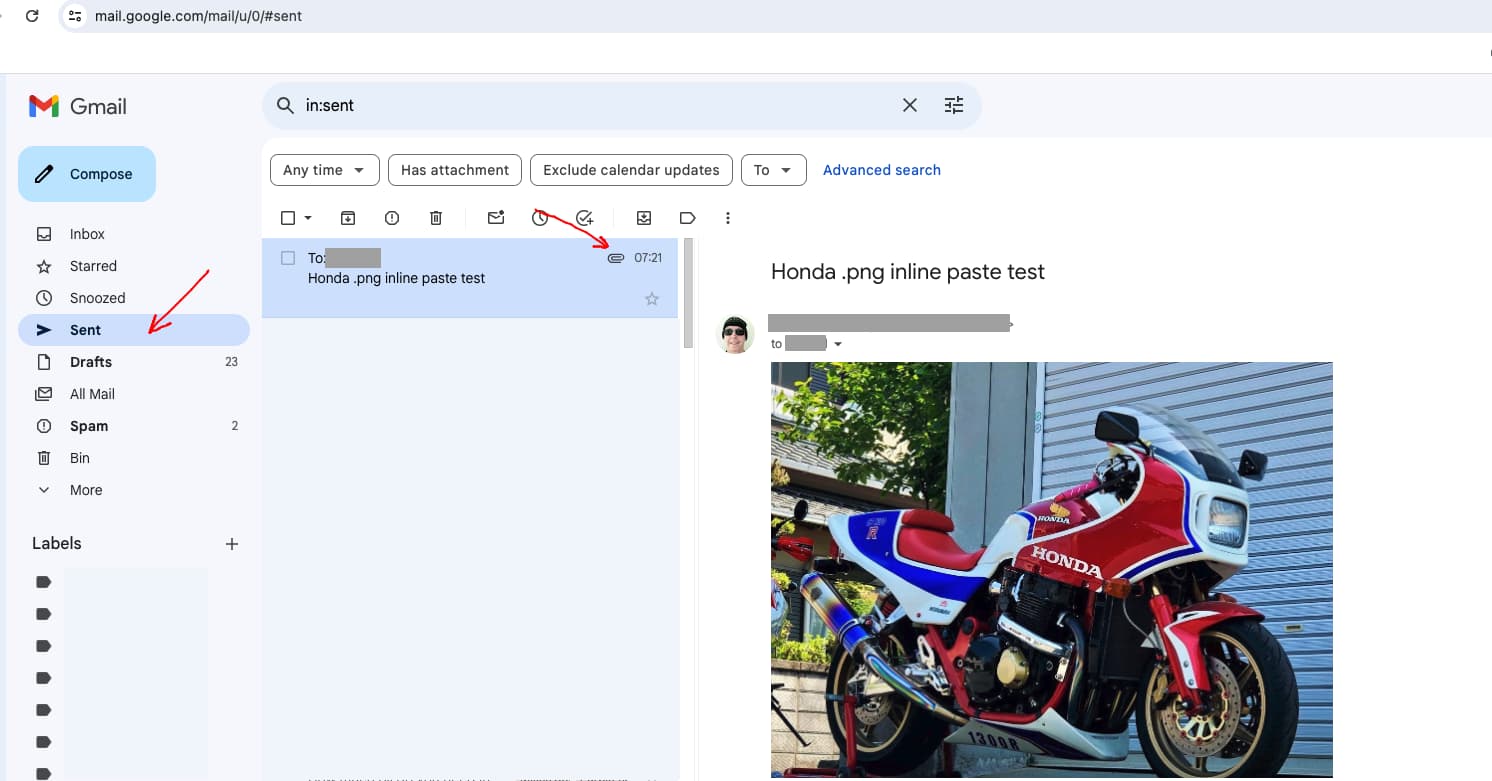The width and height of the screenshot is (1492, 781).
Task: Click the clock icon beside Snoozed
Action: pos(44,298)
